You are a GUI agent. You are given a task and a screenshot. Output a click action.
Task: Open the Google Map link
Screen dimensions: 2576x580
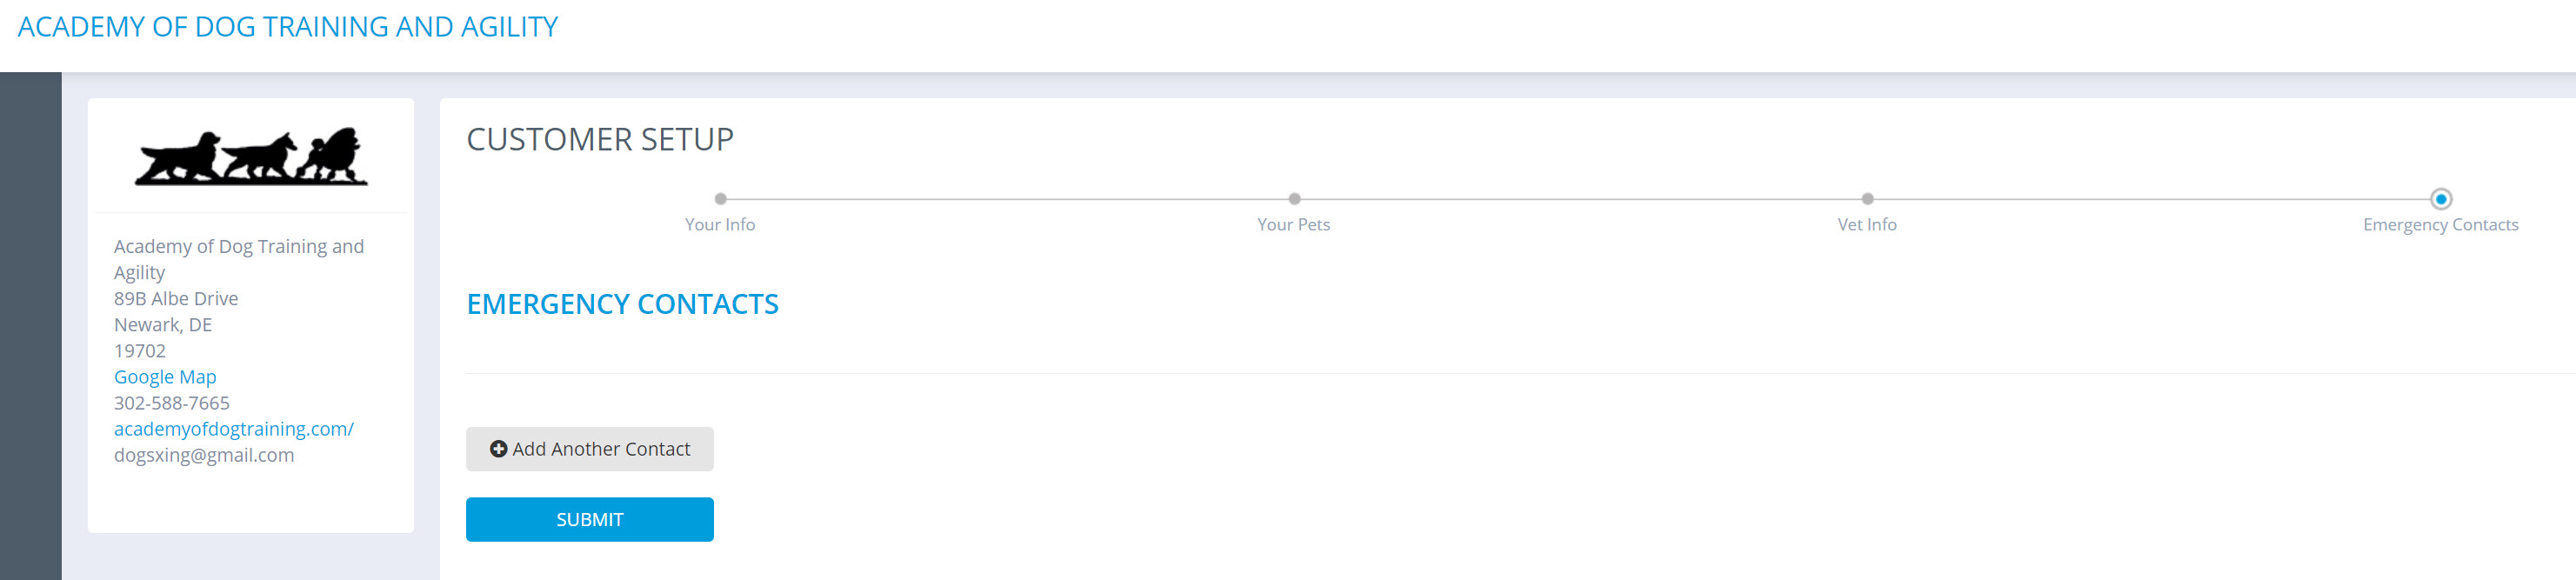click(x=165, y=377)
